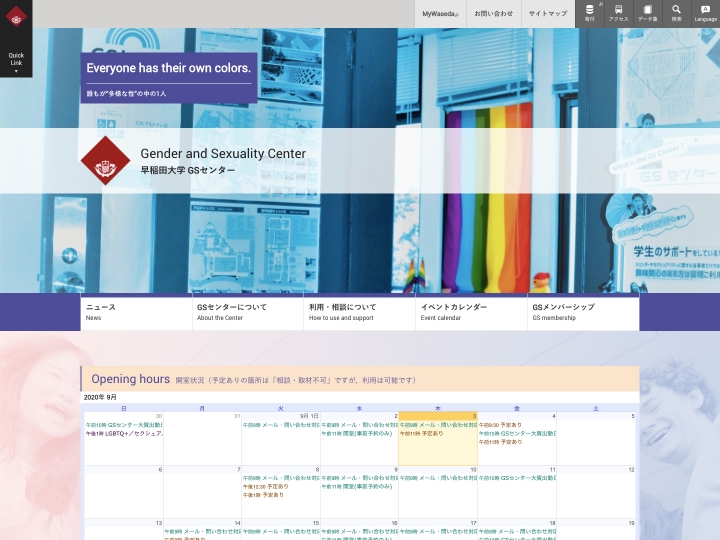The width and height of the screenshot is (720, 540).
Task: Click the Gender and Sexuality Center title
Action: 223,153
